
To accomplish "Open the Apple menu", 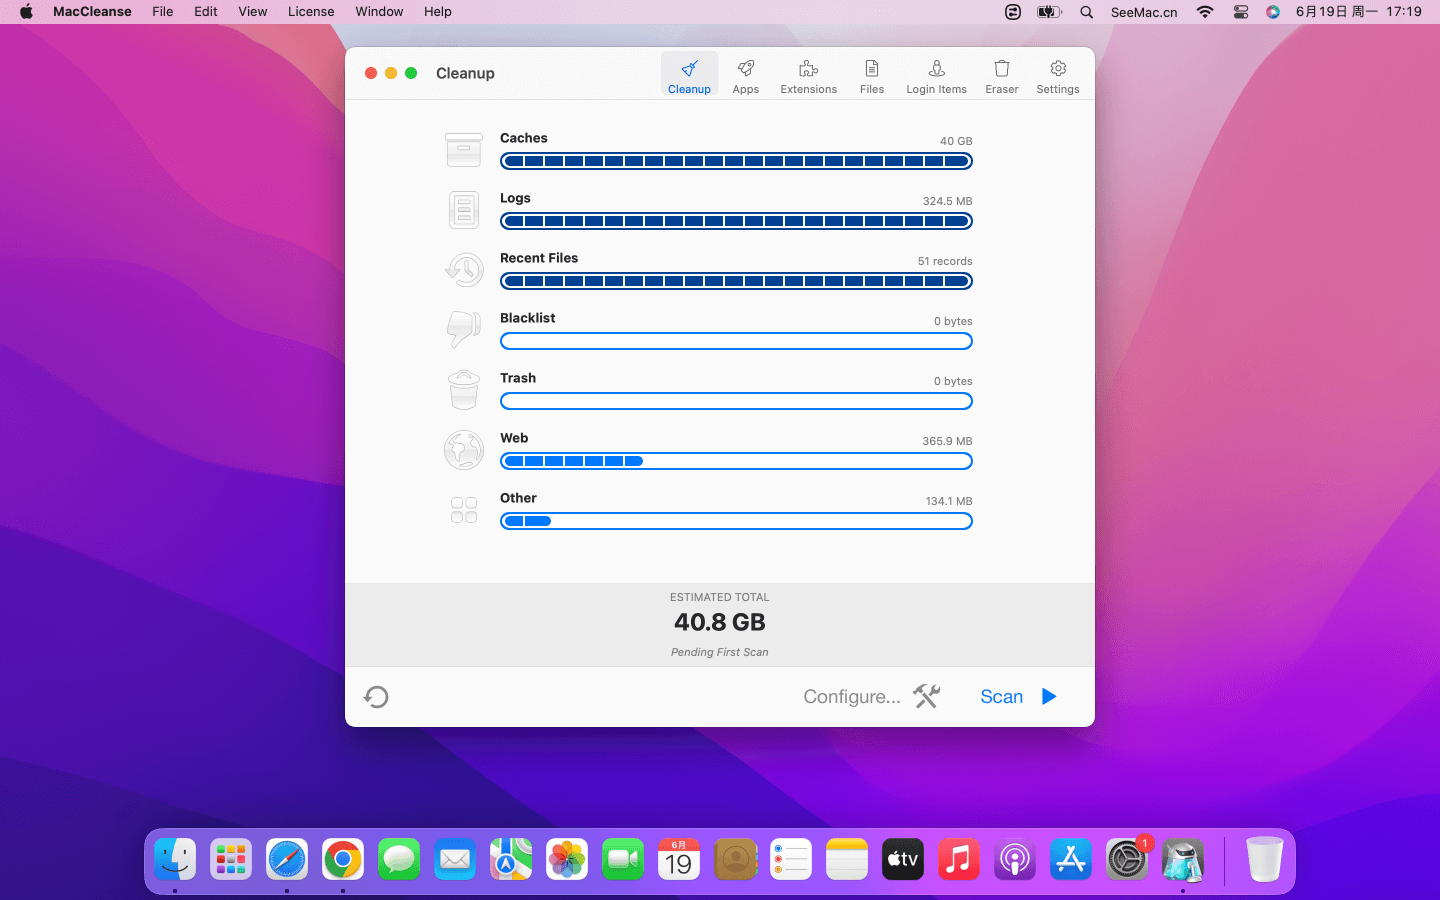I will (26, 12).
